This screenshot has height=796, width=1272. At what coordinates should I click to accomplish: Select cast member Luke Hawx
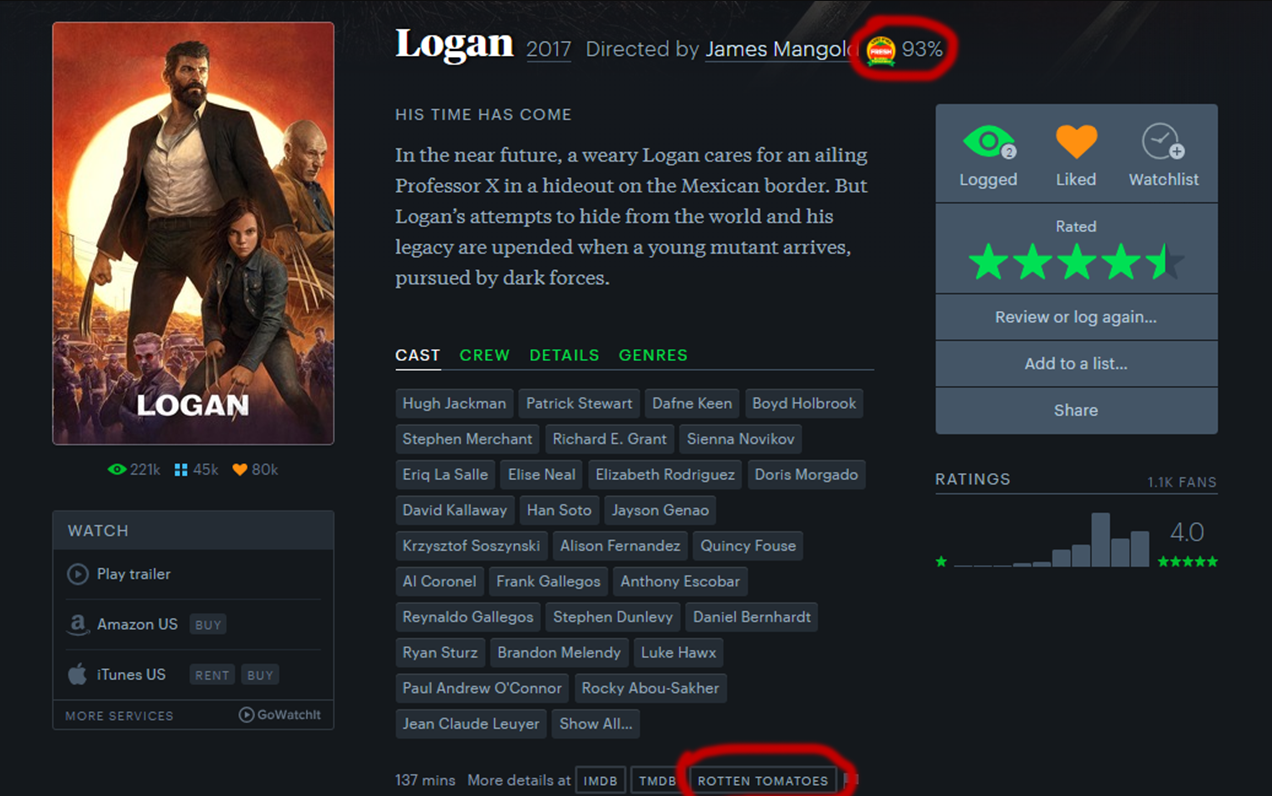[678, 652]
